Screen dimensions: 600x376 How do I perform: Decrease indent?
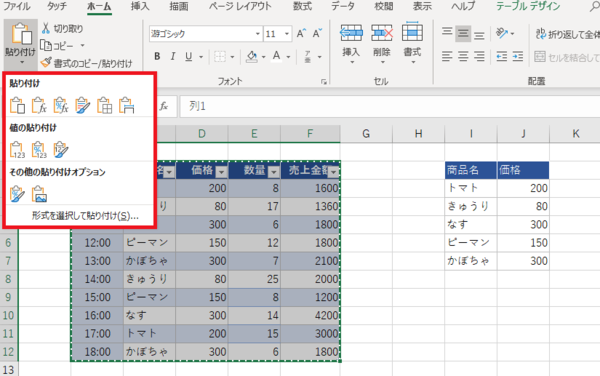502,57
